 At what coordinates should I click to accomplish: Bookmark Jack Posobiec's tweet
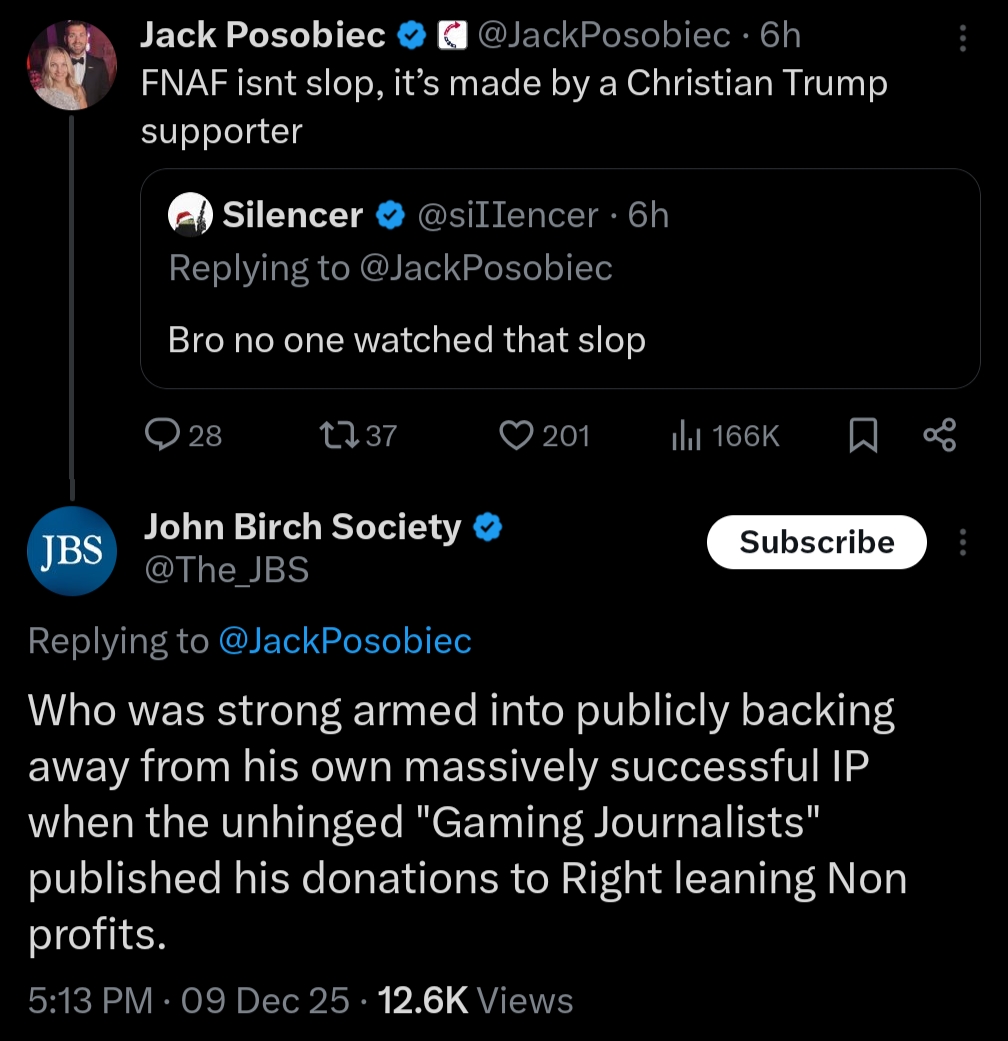click(863, 435)
